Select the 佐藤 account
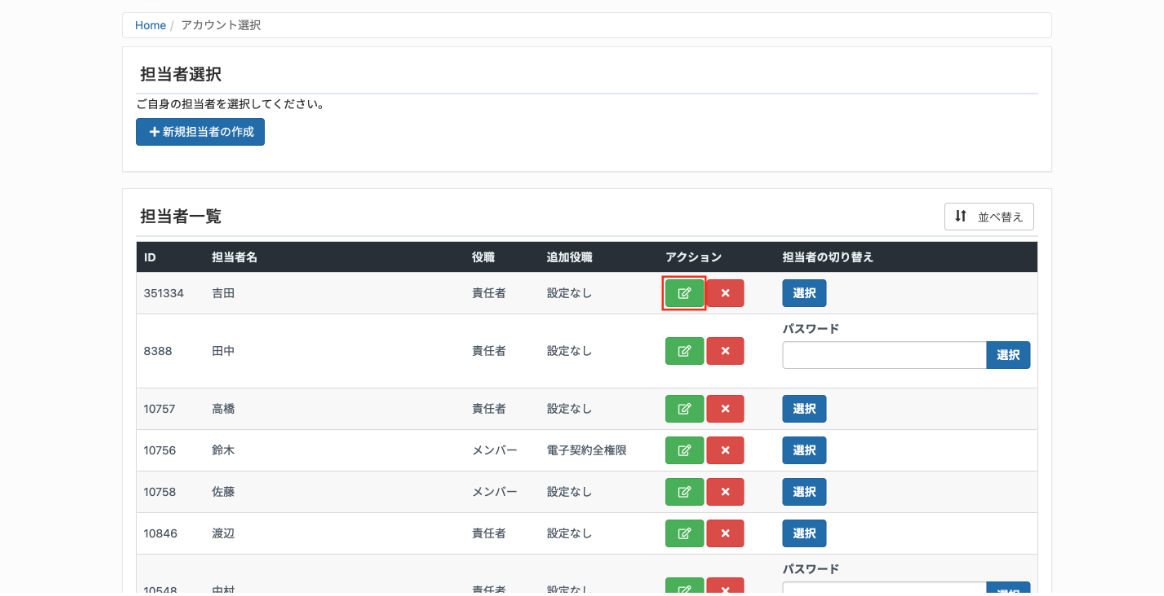Screen dimensions: 1164x596 point(804,492)
